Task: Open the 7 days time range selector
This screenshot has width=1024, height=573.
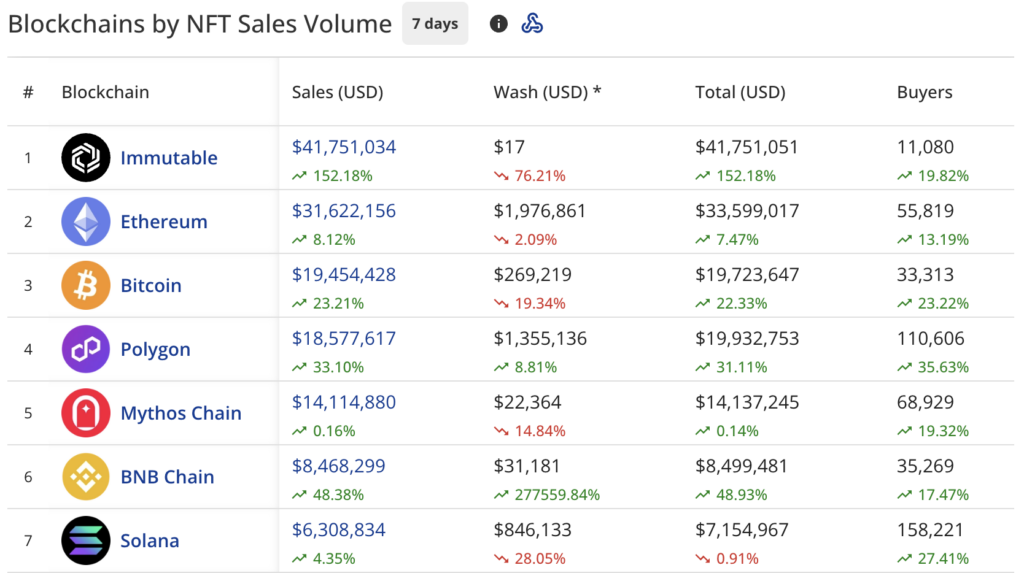Action: pyautogui.click(x=435, y=24)
